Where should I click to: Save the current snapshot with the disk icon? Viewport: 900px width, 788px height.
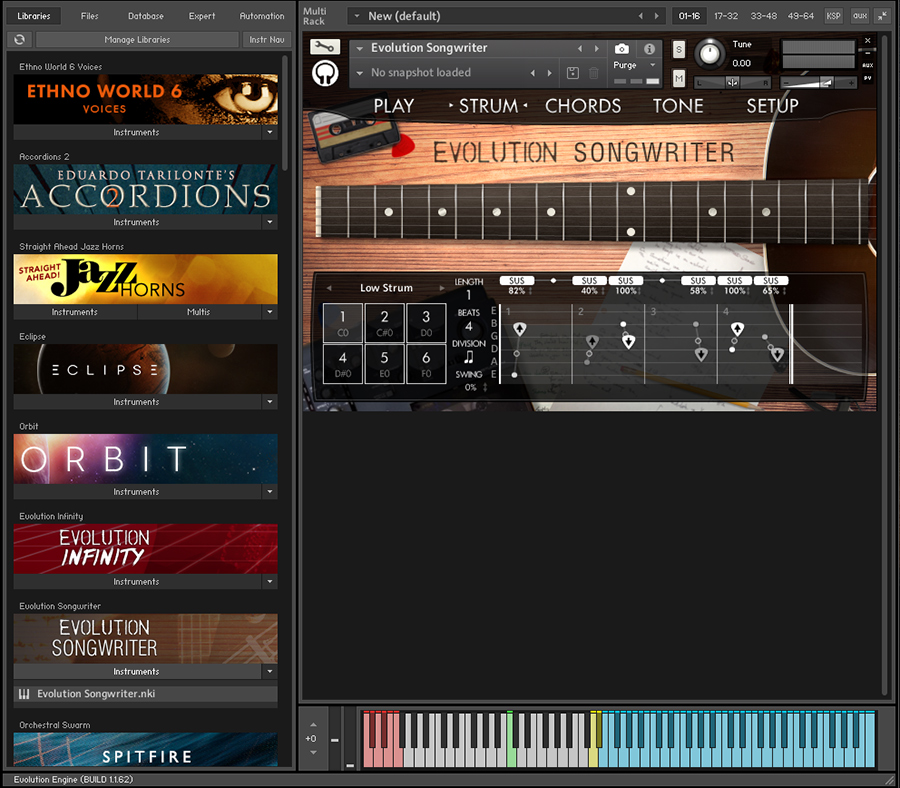[x=572, y=73]
